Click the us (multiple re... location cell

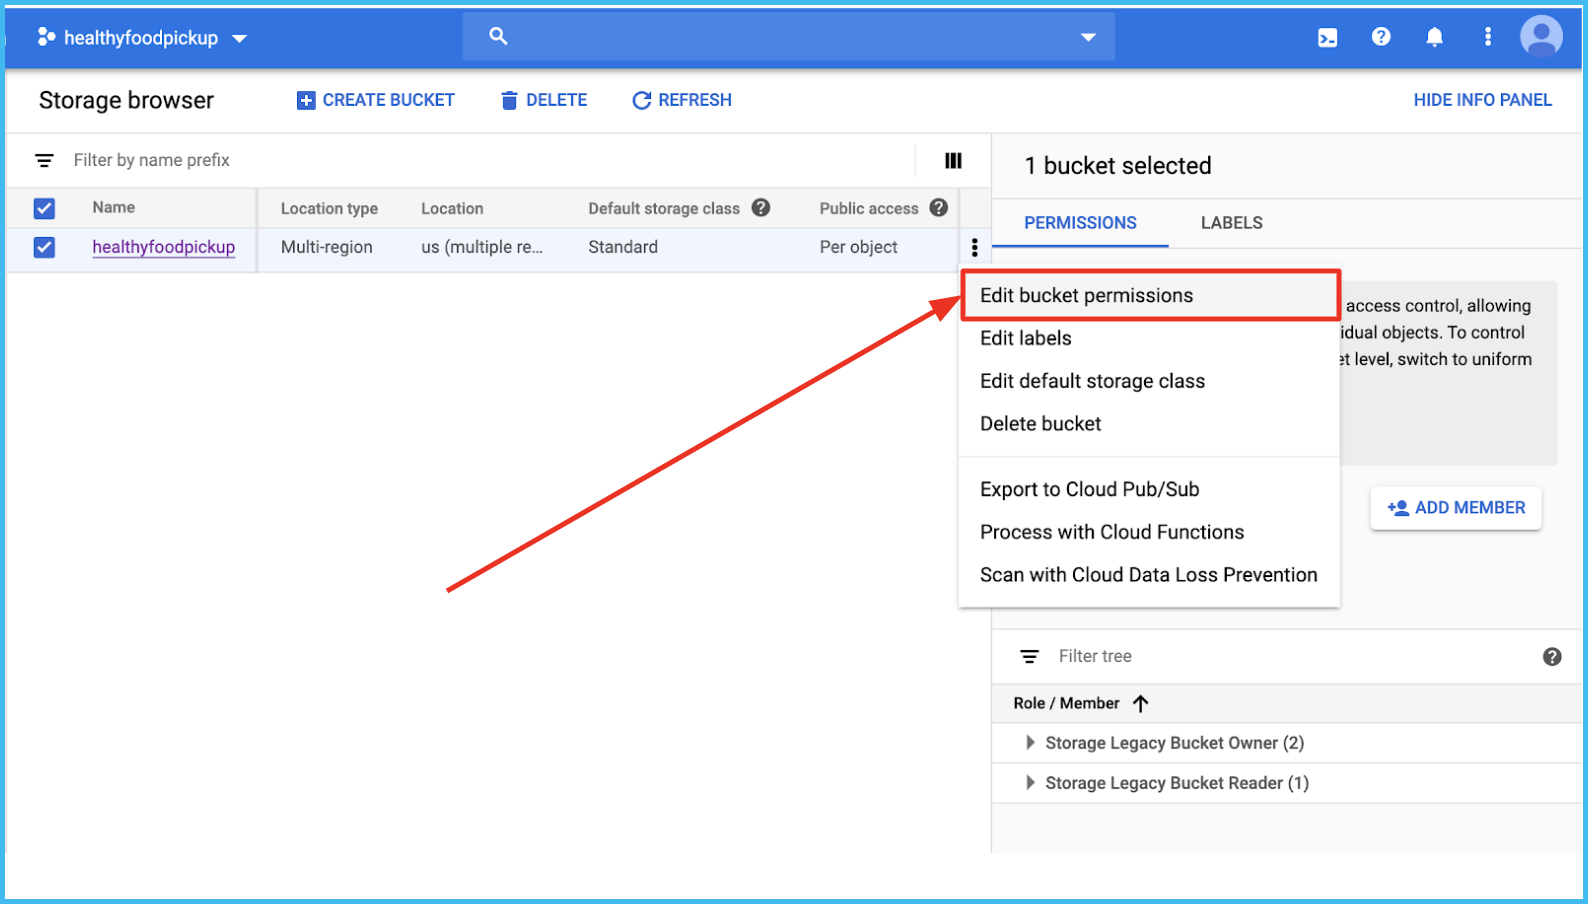tap(482, 247)
